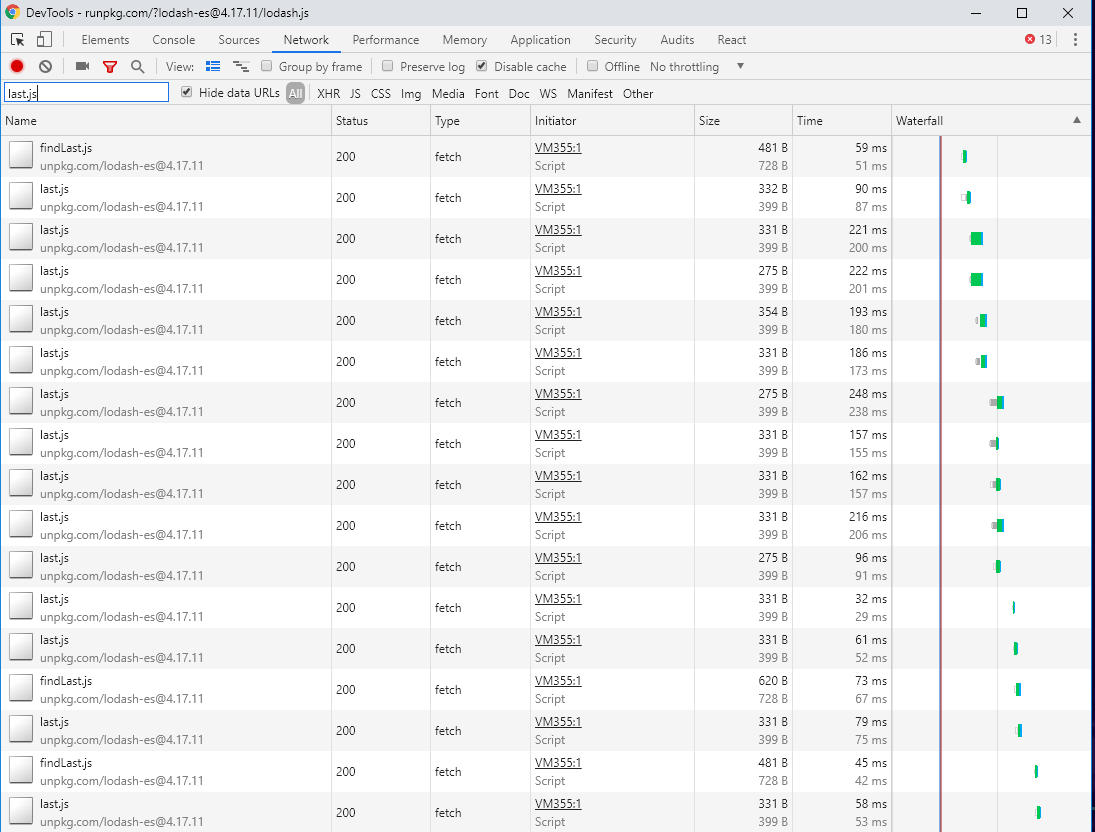Sort by the Status column header
This screenshot has height=832, width=1095.
381,120
